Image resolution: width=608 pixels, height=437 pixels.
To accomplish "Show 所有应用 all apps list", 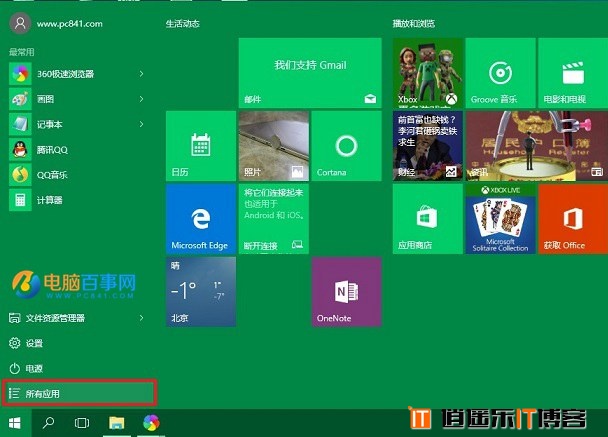I will coord(79,394).
